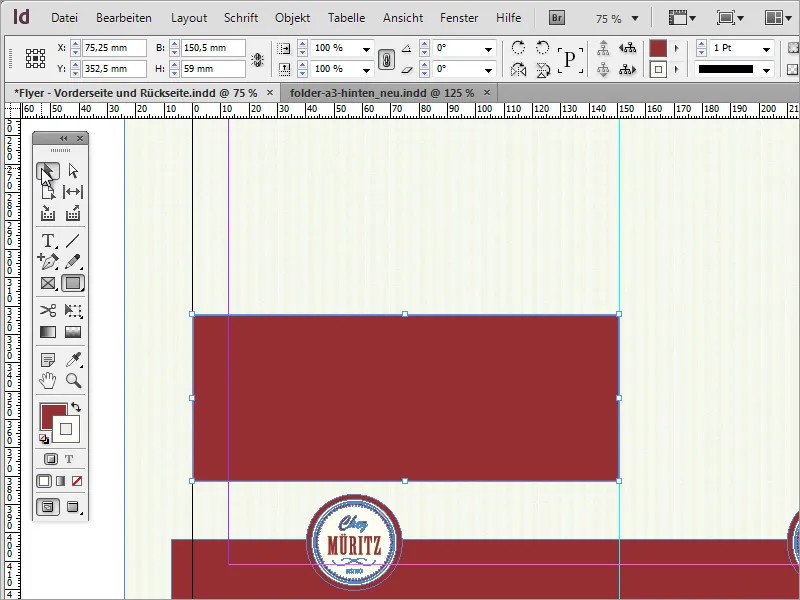Apply color to selection
800x600 pixels.
(44, 481)
